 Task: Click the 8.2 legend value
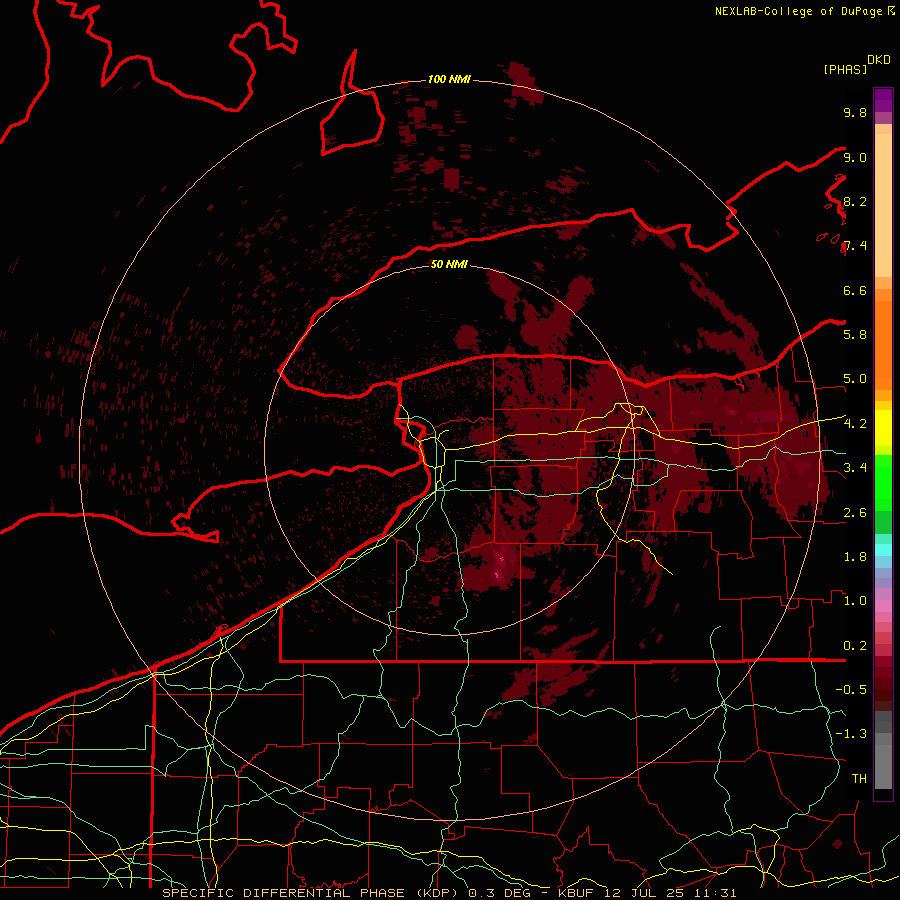(855, 201)
